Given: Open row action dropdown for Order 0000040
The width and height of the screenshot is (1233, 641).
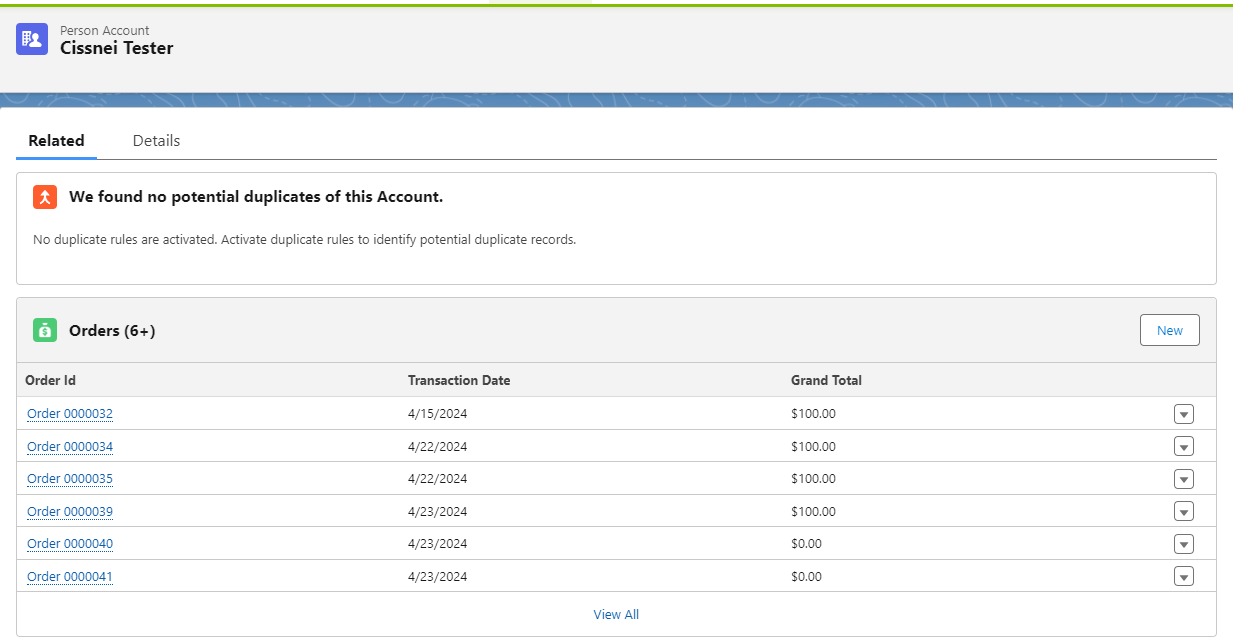Looking at the screenshot, I should pyautogui.click(x=1184, y=544).
